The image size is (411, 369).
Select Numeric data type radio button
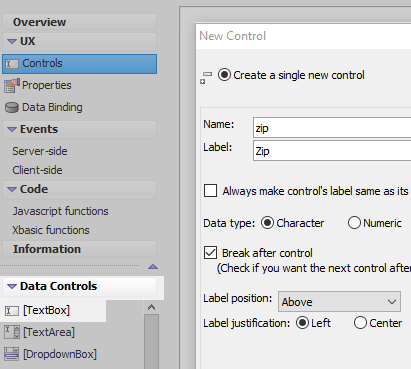click(x=354, y=223)
